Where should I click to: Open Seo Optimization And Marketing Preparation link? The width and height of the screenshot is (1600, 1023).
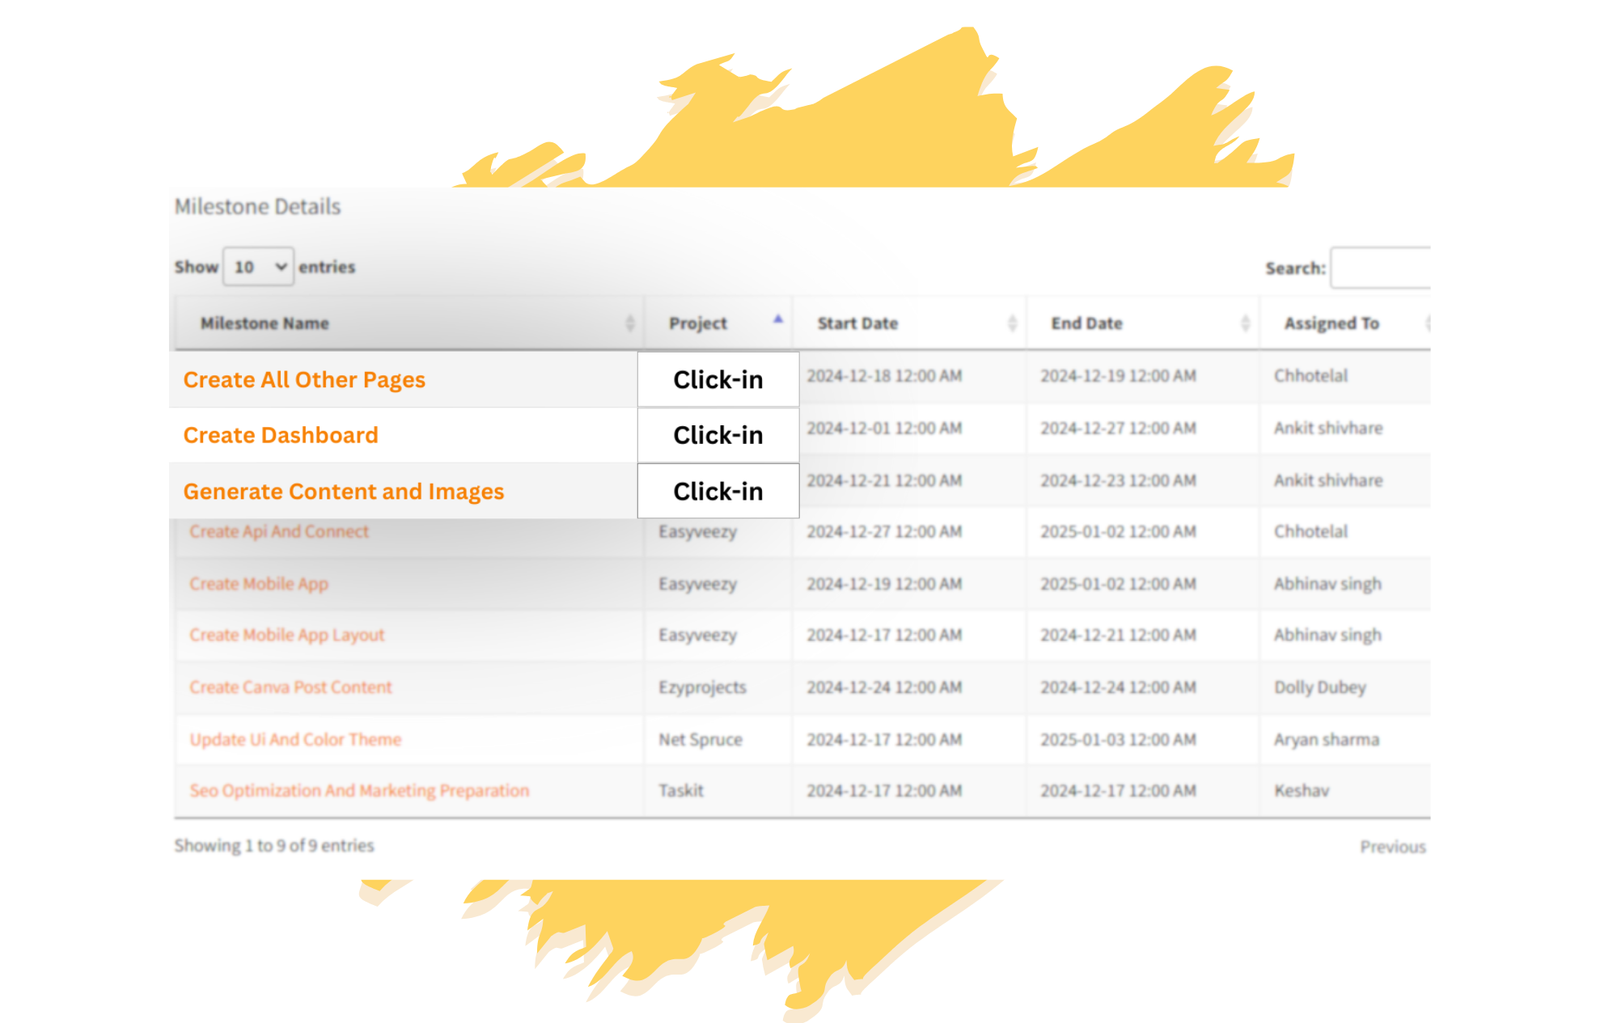pos(359,791)
